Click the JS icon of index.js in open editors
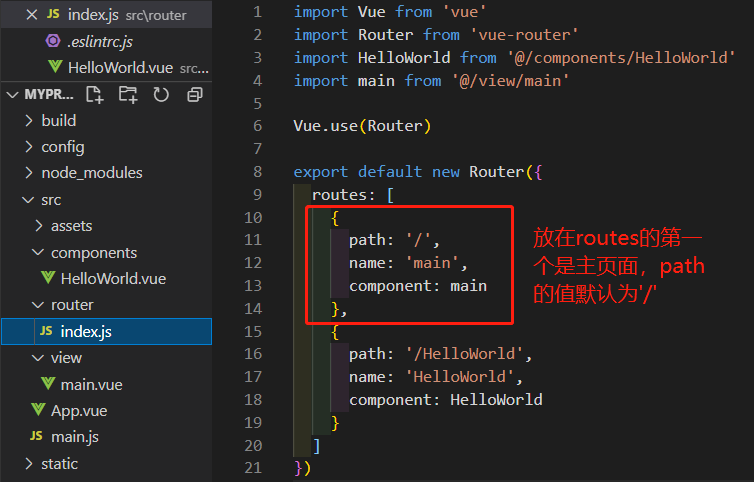 point(53,14)
